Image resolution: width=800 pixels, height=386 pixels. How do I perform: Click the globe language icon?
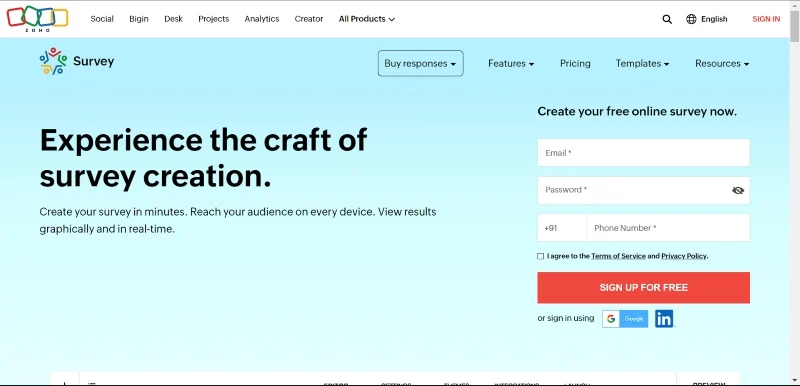pyautogui.click(x=691, y=19)
